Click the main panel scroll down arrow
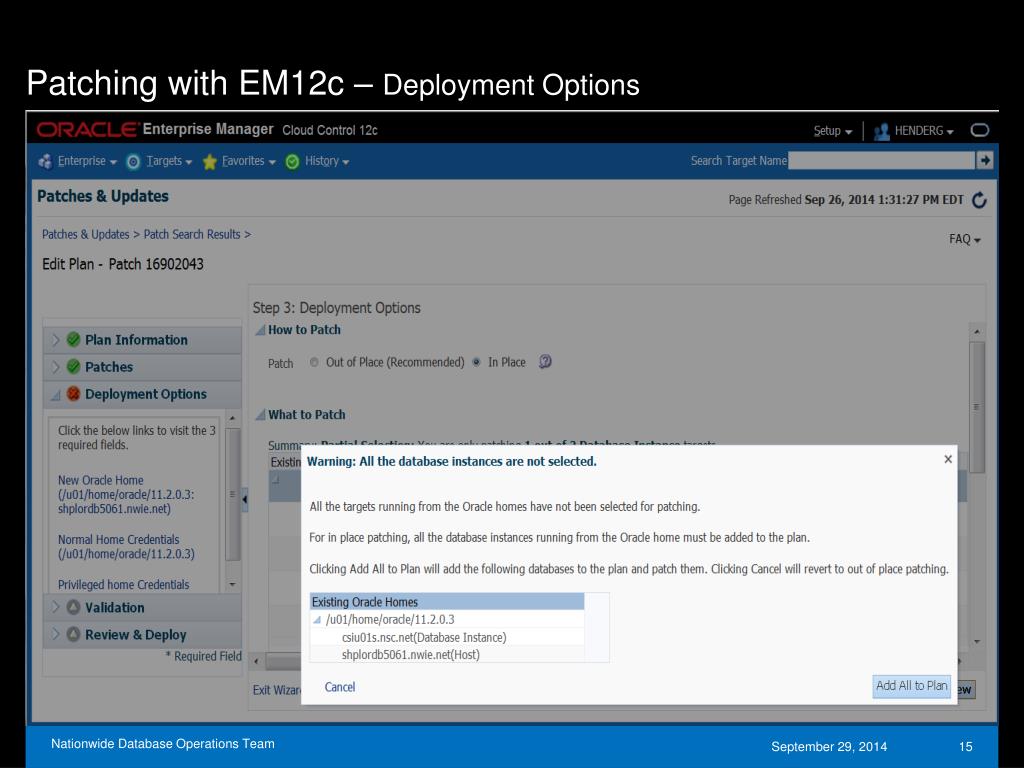Image resolution: width=1024 pixels, height=768 pixels. point(977,642)
